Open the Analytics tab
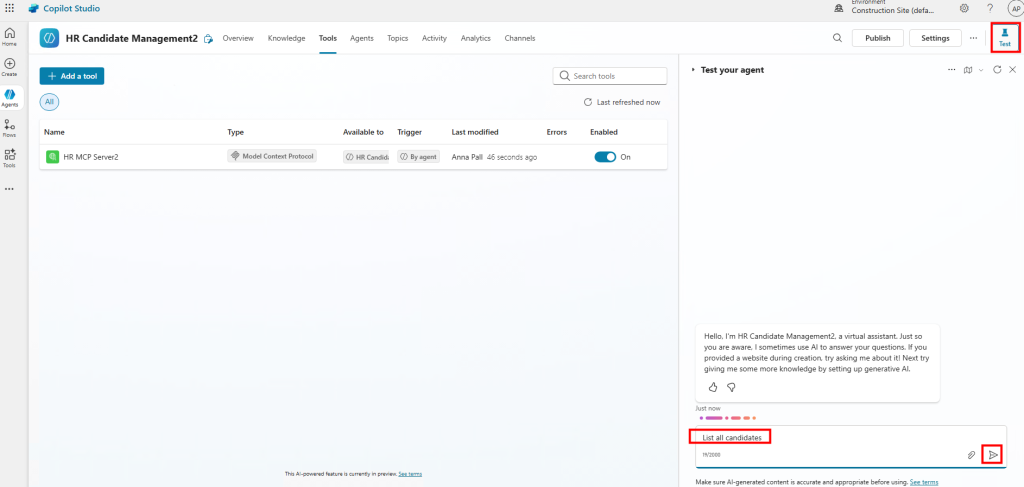This screenshot has width=1024, height=487. coord(475,38)
